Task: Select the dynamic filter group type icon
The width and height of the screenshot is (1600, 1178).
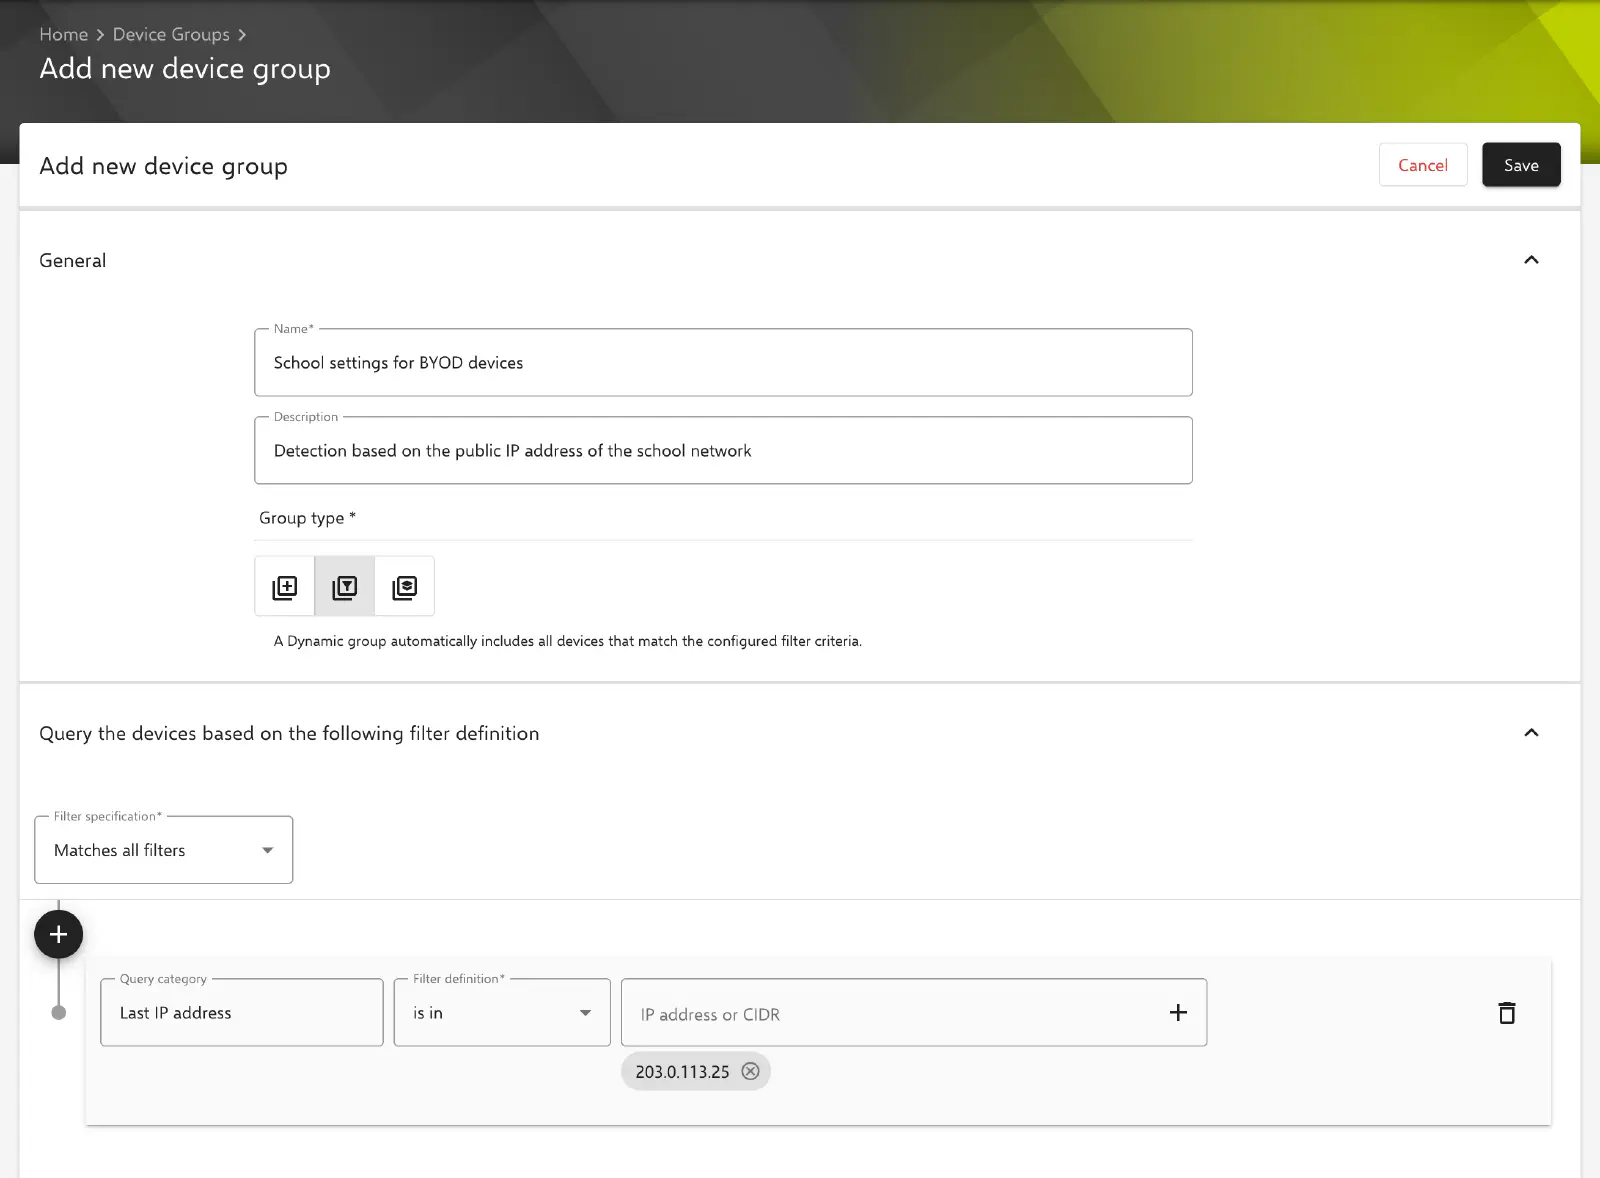Action: [345, 587]
